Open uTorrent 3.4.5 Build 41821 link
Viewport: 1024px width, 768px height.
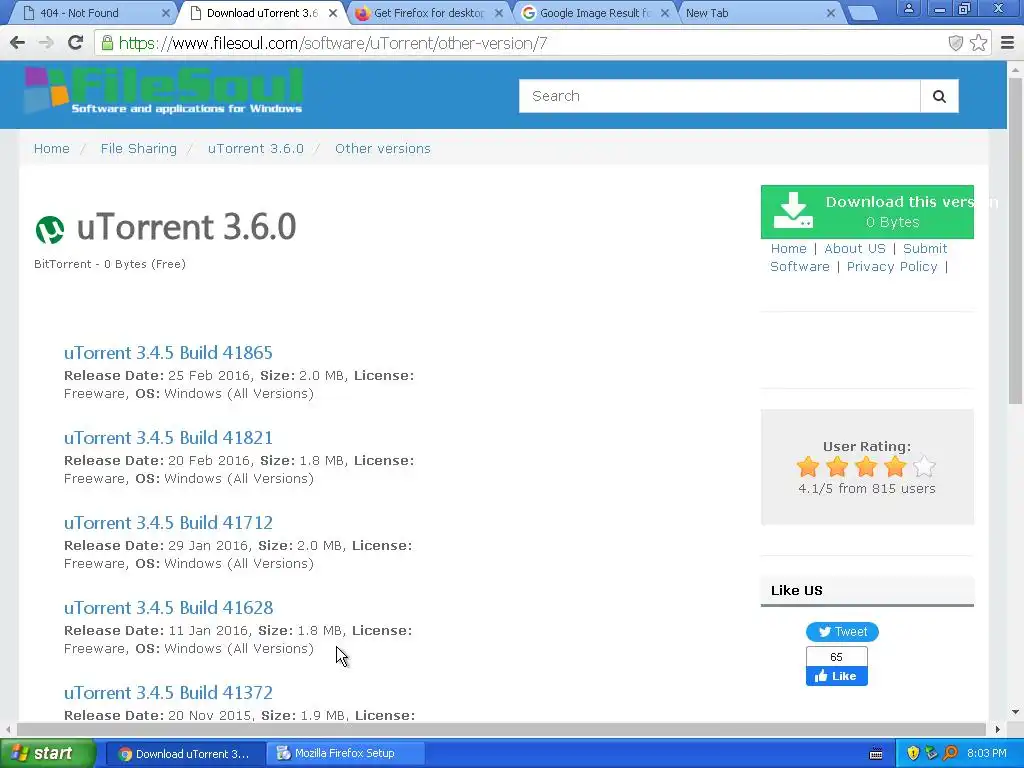[x=168, y=438]
